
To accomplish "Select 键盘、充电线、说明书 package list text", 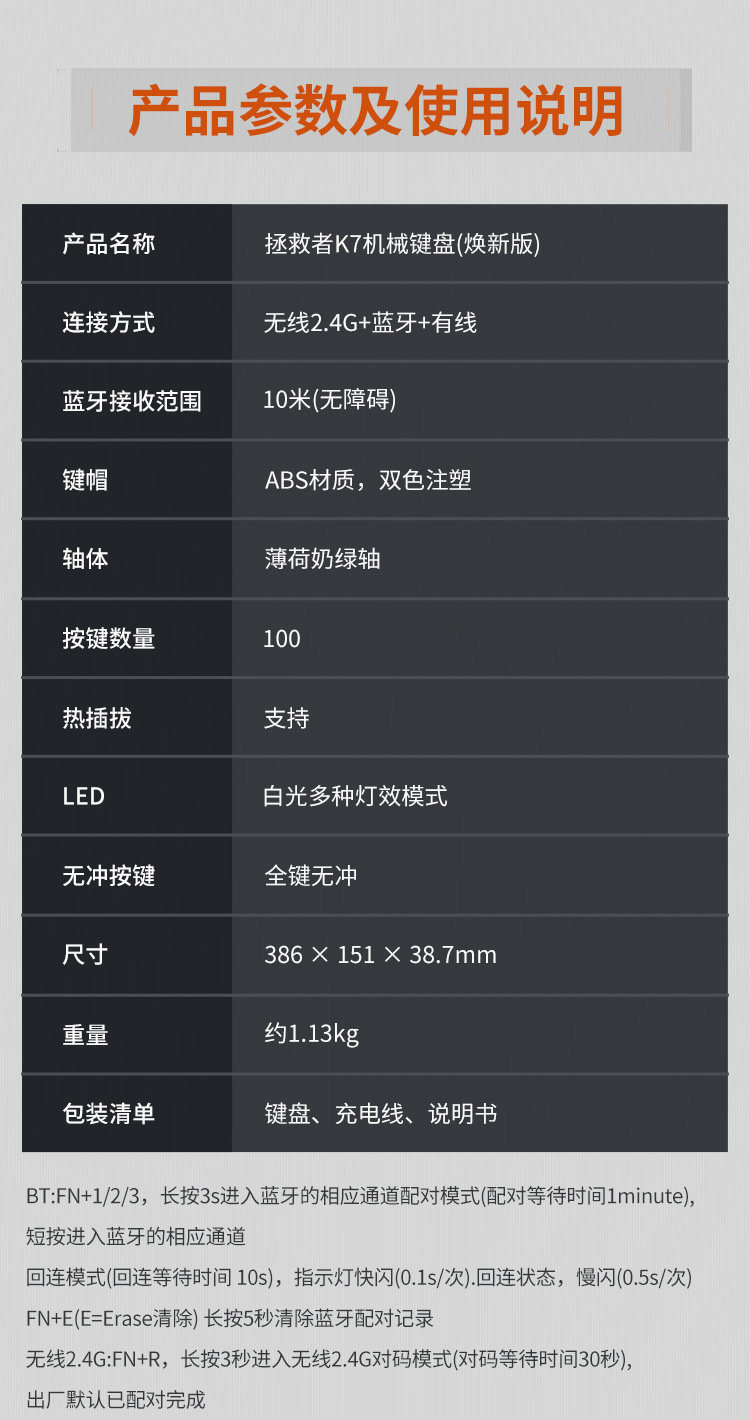I will point(380,1113).
